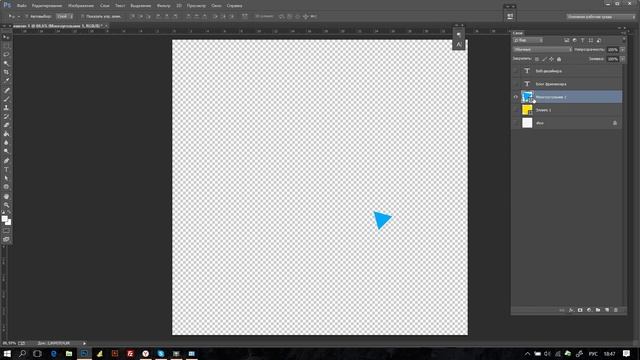Select the Move tool
Viewport: 640px width, 360px height.
click(x=6, y=37)
